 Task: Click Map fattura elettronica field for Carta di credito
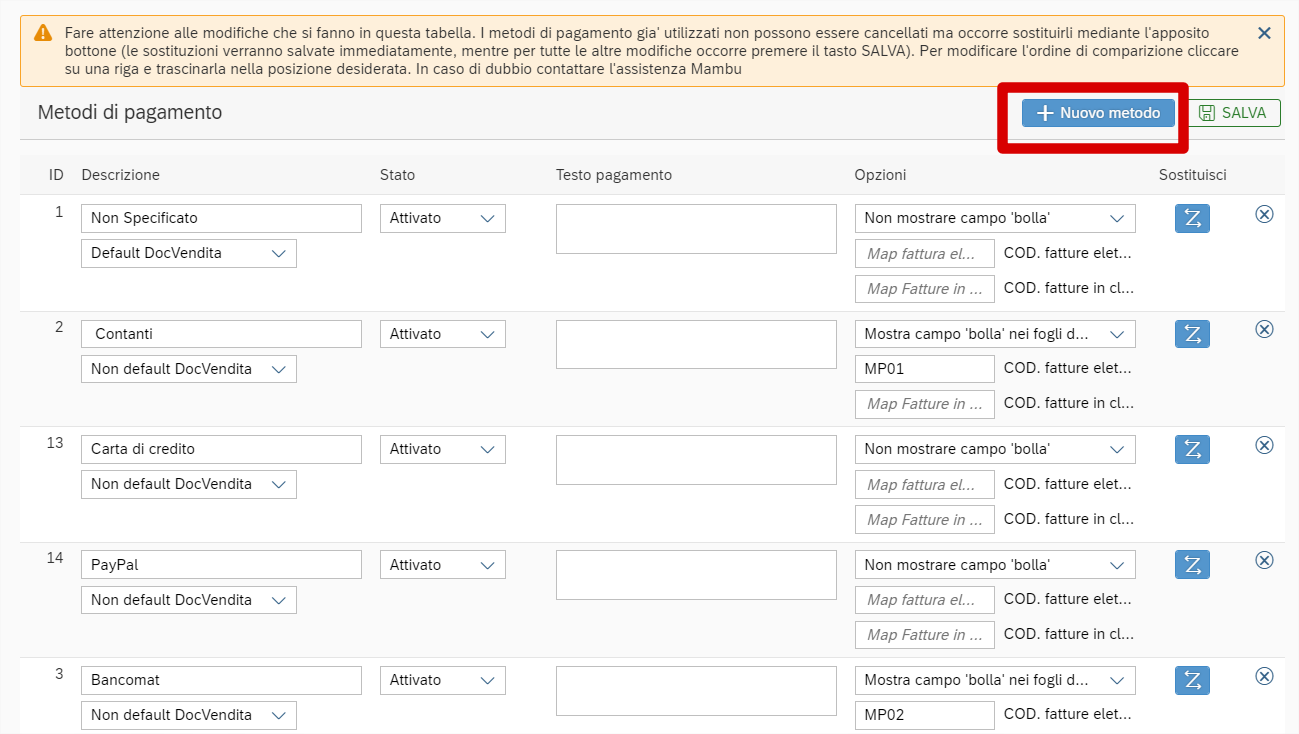click(x=924, y=484)
